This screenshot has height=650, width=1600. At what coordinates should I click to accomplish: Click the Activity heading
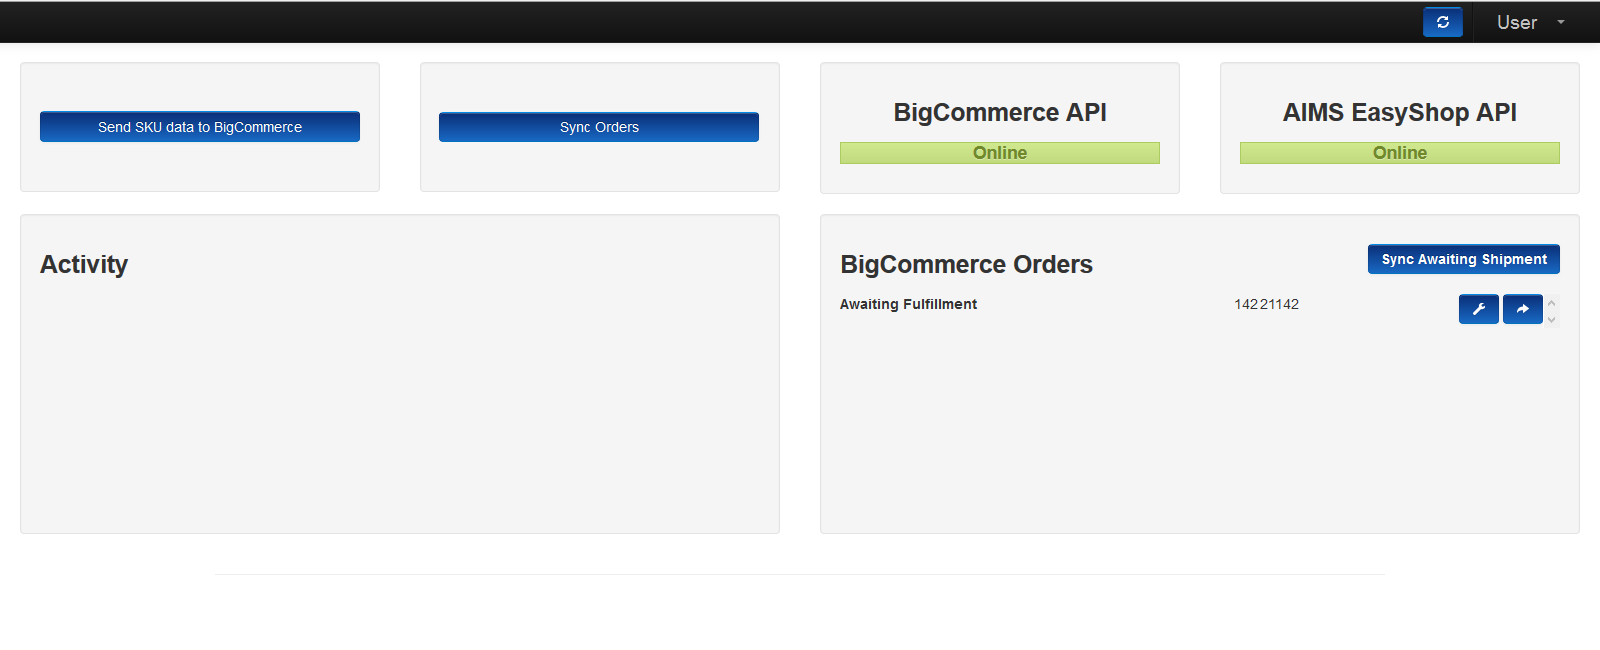(x=84, y=264)
